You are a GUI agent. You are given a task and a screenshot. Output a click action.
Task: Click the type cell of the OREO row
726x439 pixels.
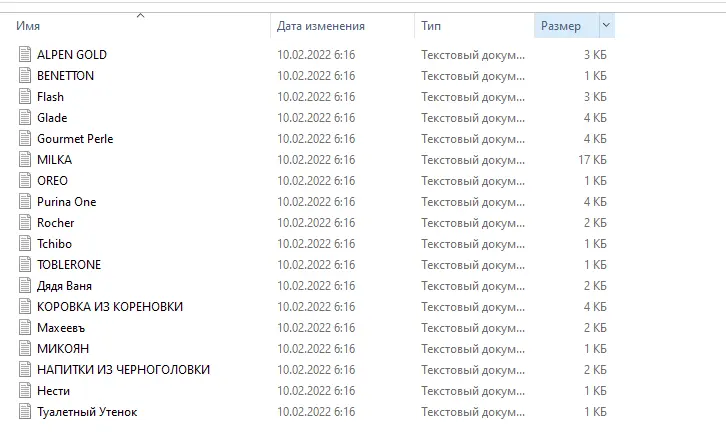pyautogui.click(x=473, y=181)
